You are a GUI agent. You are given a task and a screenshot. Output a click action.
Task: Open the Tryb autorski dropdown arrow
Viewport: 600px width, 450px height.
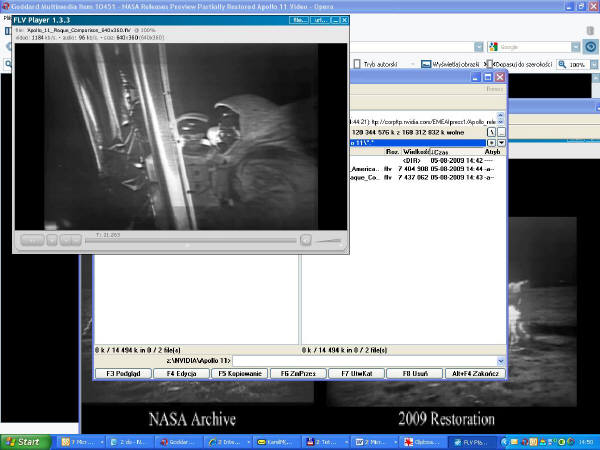tap(412, 65)
